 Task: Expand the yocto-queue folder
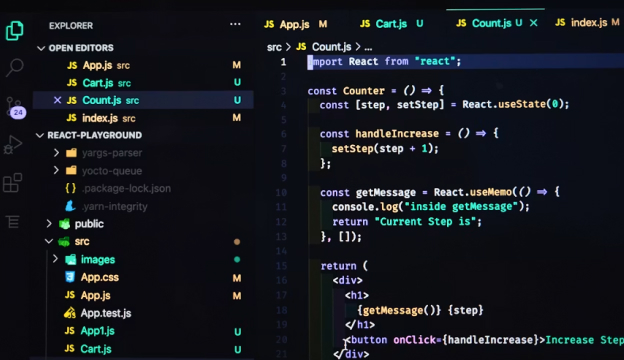56,171
